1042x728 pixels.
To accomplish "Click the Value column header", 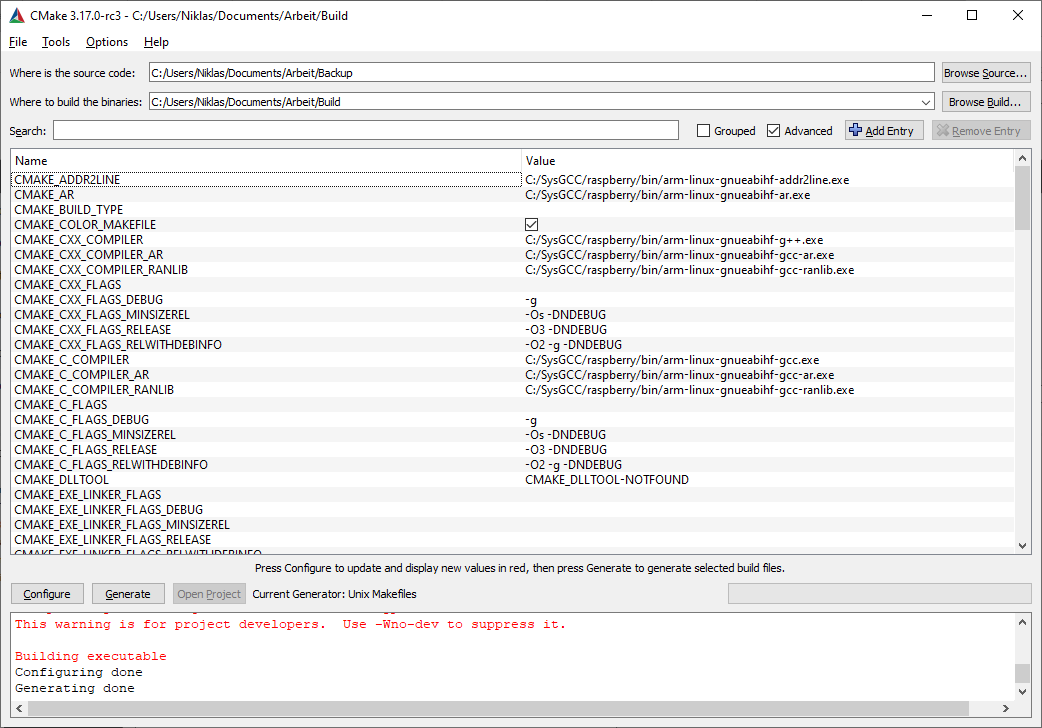I will click(x=768, y=161).
